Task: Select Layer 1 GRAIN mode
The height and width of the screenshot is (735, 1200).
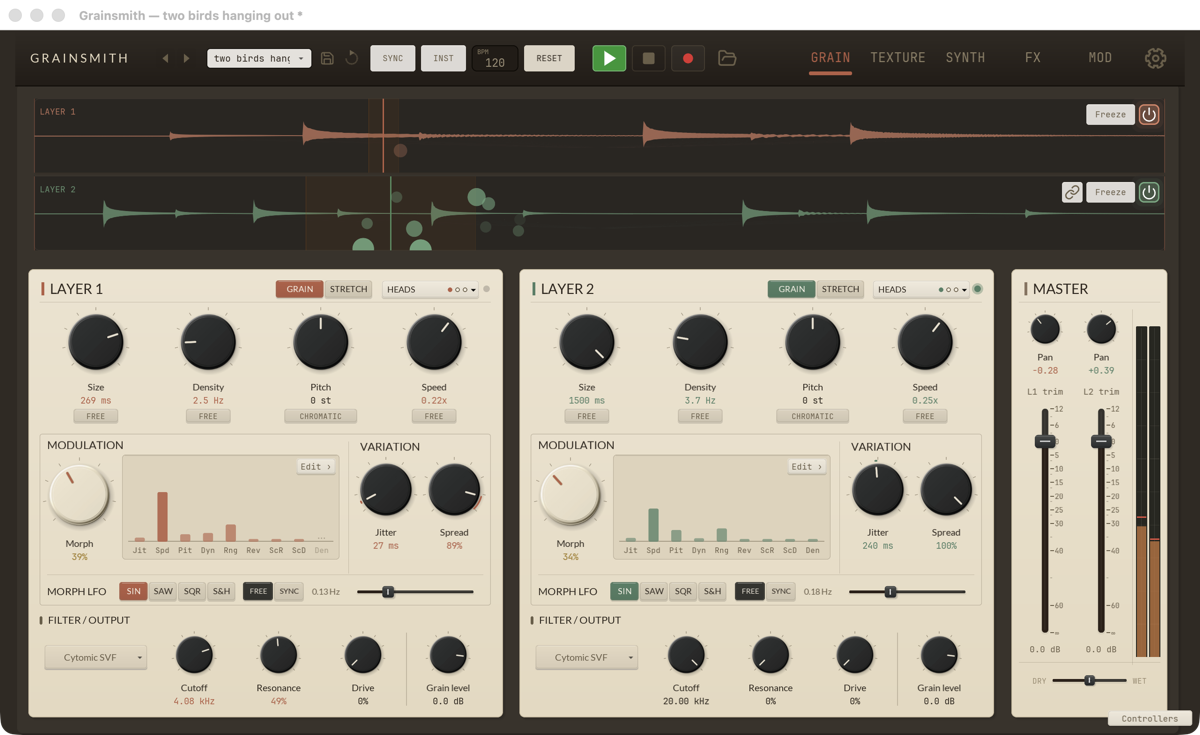Action: pos(300,289)
